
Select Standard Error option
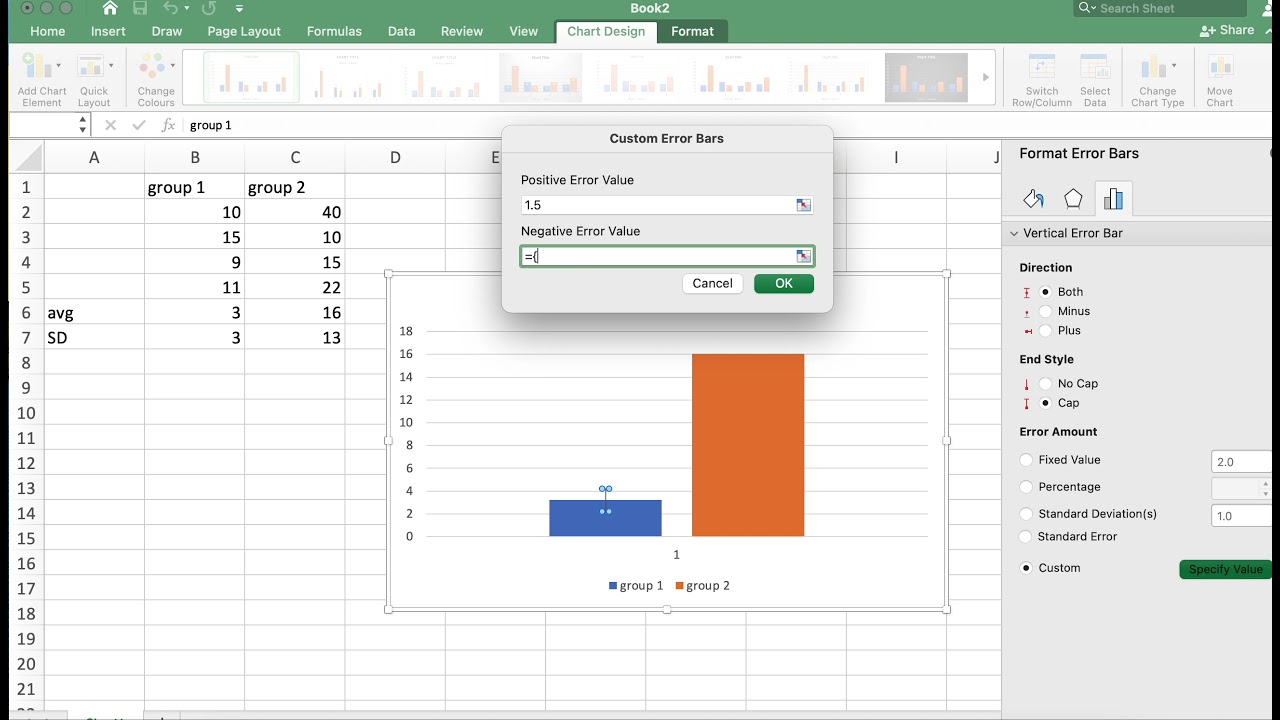[1026, 537]
